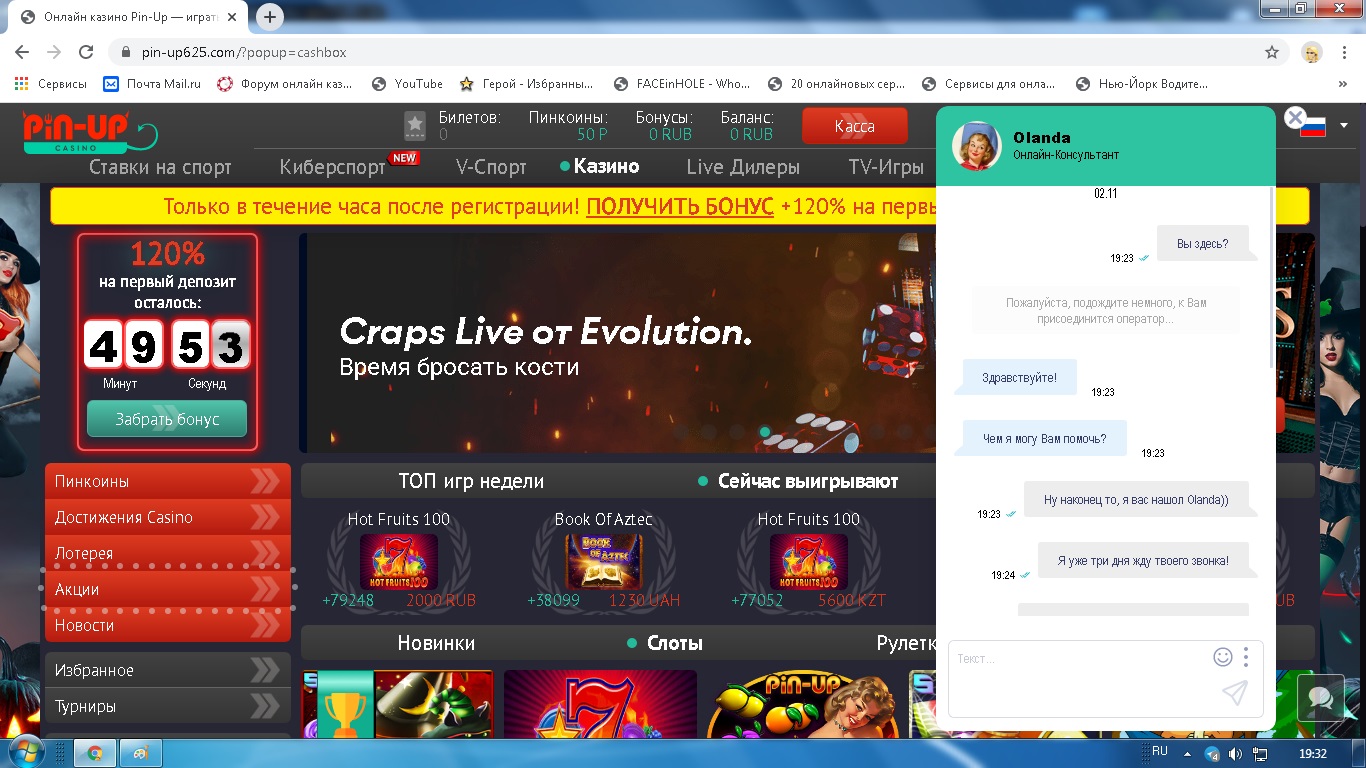The image size is (1366, 768).
Task: Open chat options three-dots menu
Action: point(1246,657)
